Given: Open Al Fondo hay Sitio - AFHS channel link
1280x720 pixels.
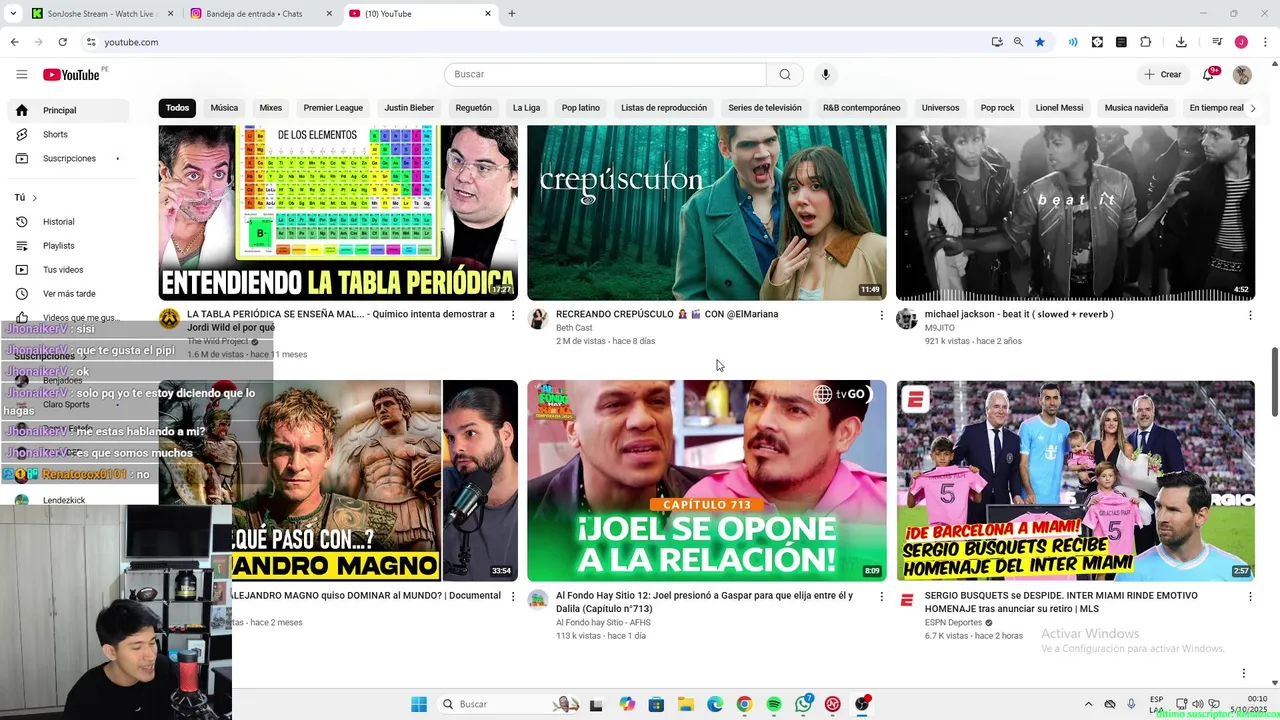Looking at the screenshot, I should (x=603, y=623).
